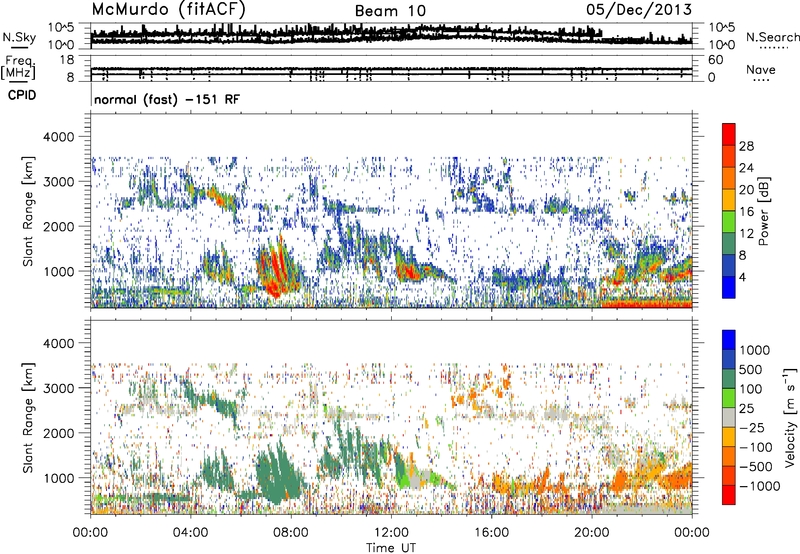
Task: Click the 10^0 tick beside N.Search
Action: [x=721, y=45]
